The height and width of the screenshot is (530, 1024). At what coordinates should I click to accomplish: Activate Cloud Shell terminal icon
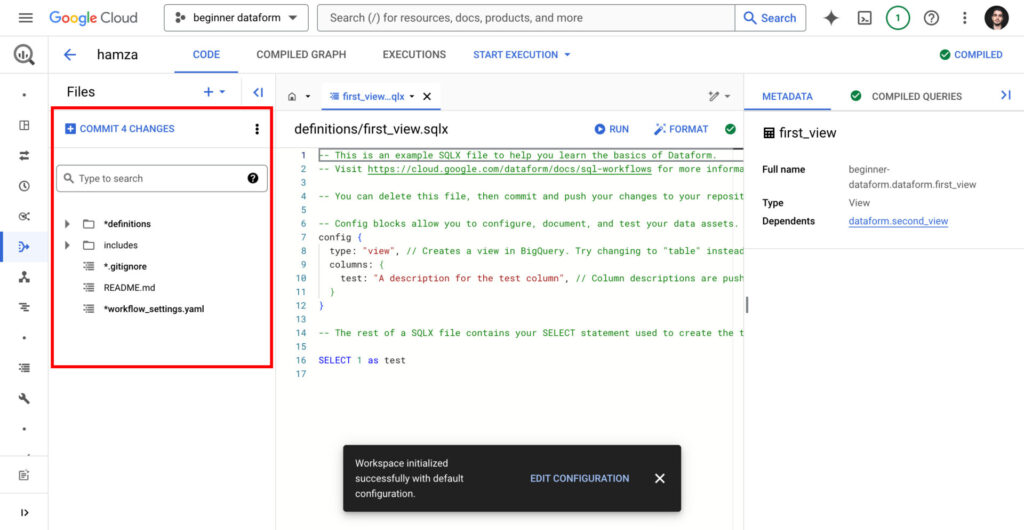[x=865, y=18]
